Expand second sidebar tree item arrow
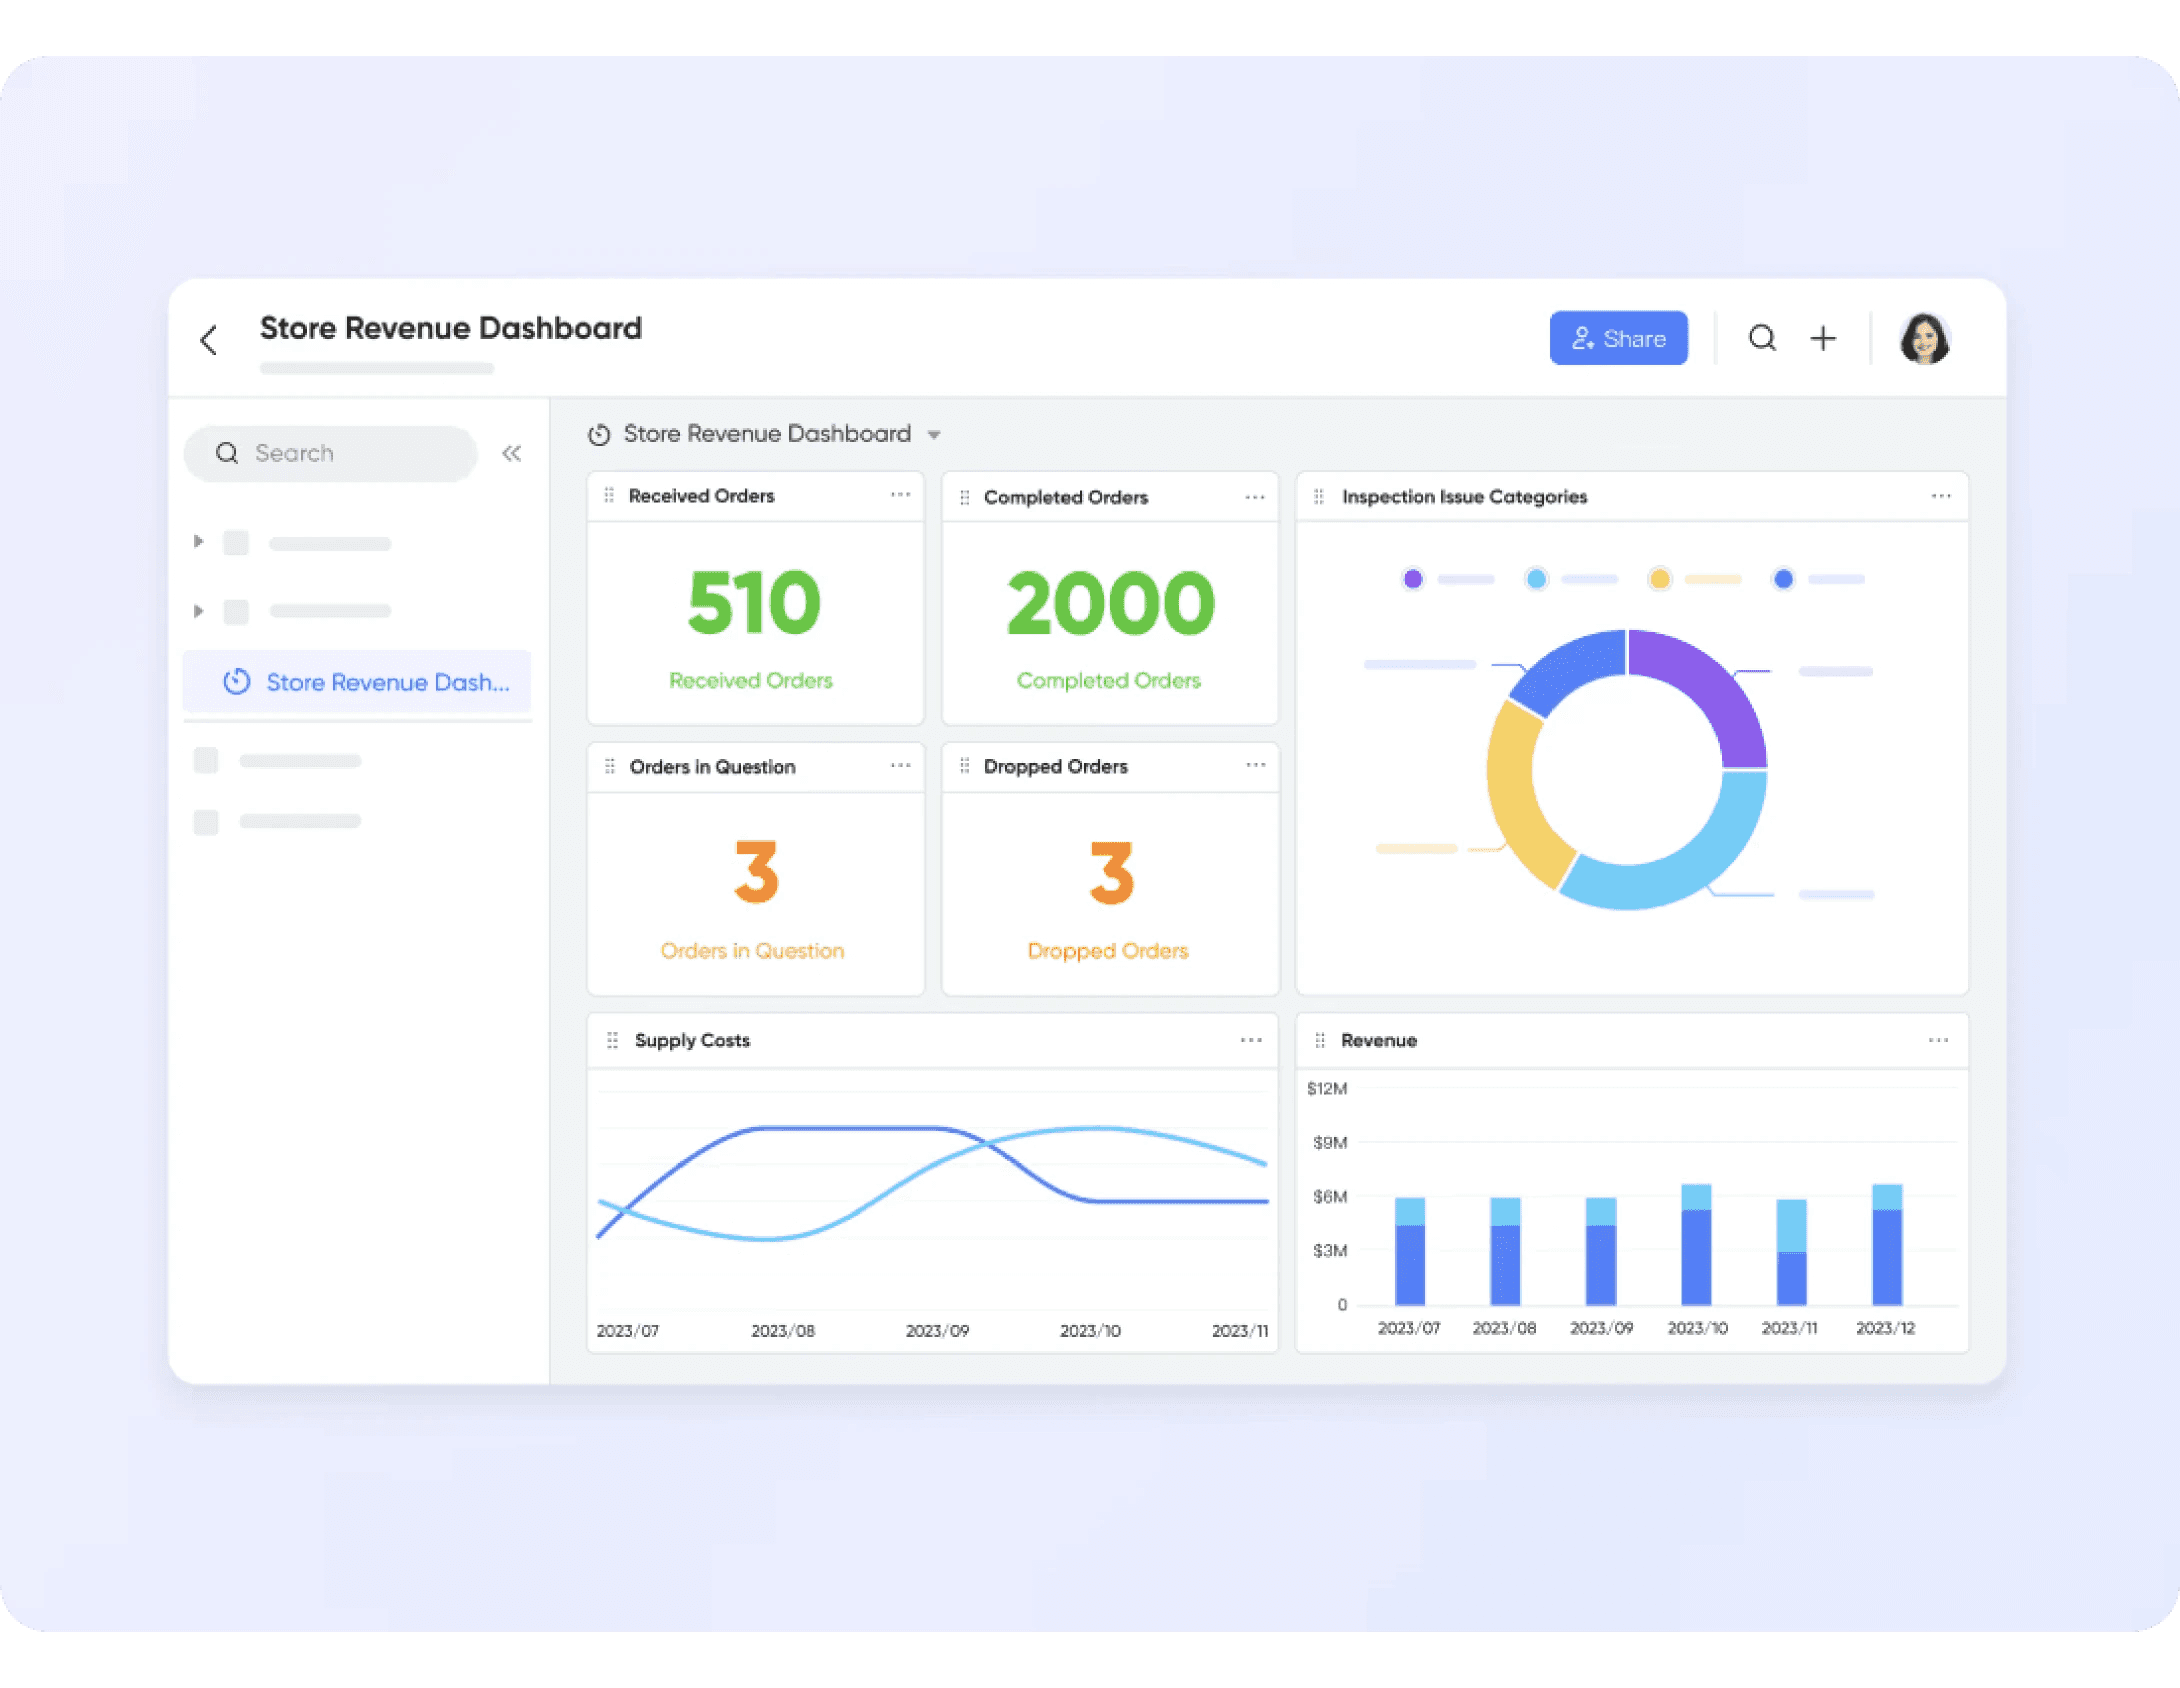2180x1688 pixels. tap(198, 611)
